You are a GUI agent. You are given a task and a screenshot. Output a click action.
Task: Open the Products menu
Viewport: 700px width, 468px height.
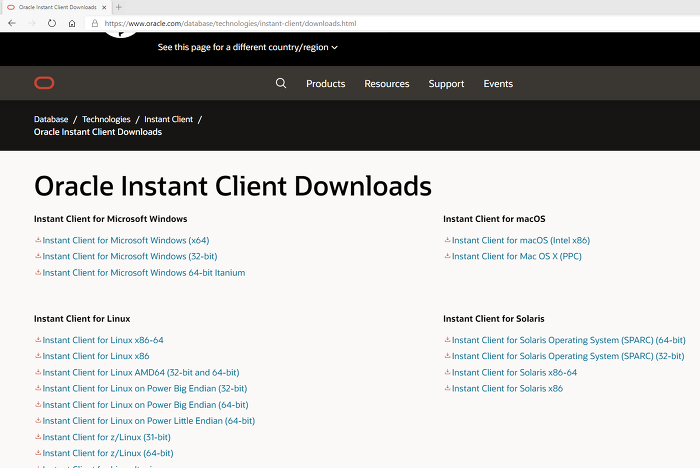click(x=325, y=84)
